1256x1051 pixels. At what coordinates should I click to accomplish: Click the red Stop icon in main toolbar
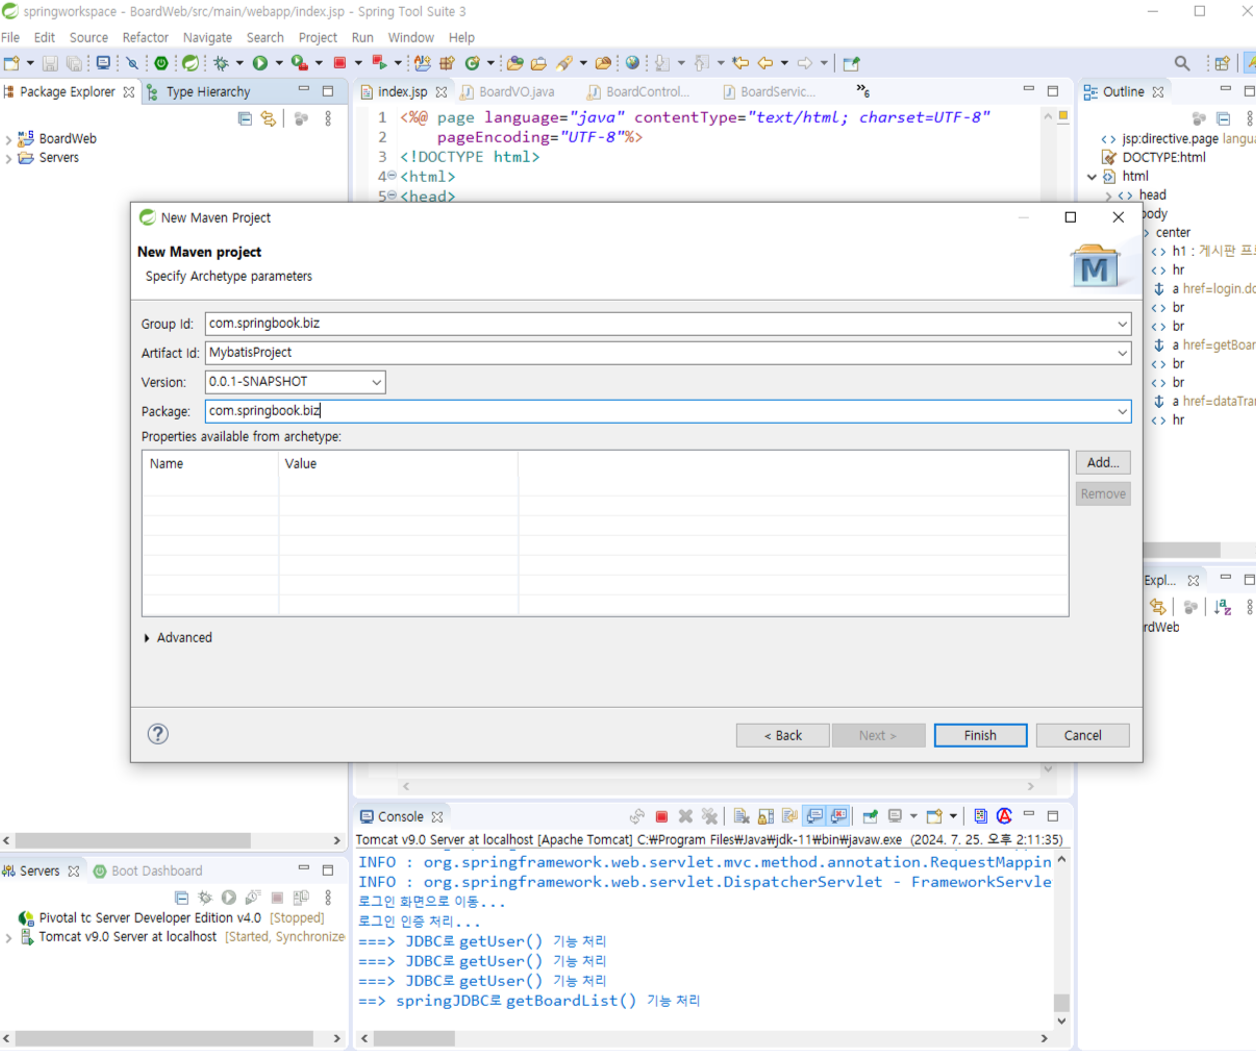click(340, 63)
